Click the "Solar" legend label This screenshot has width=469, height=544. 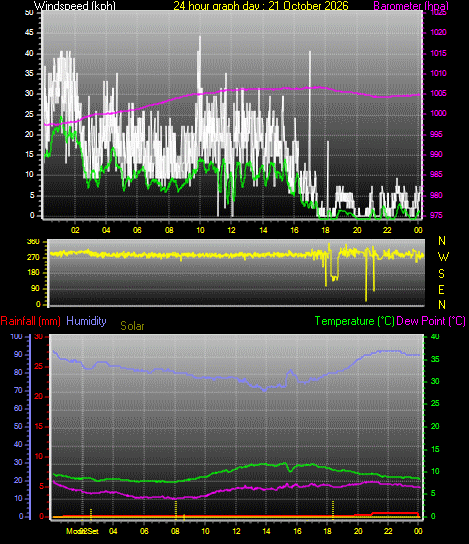coord(132,326)
